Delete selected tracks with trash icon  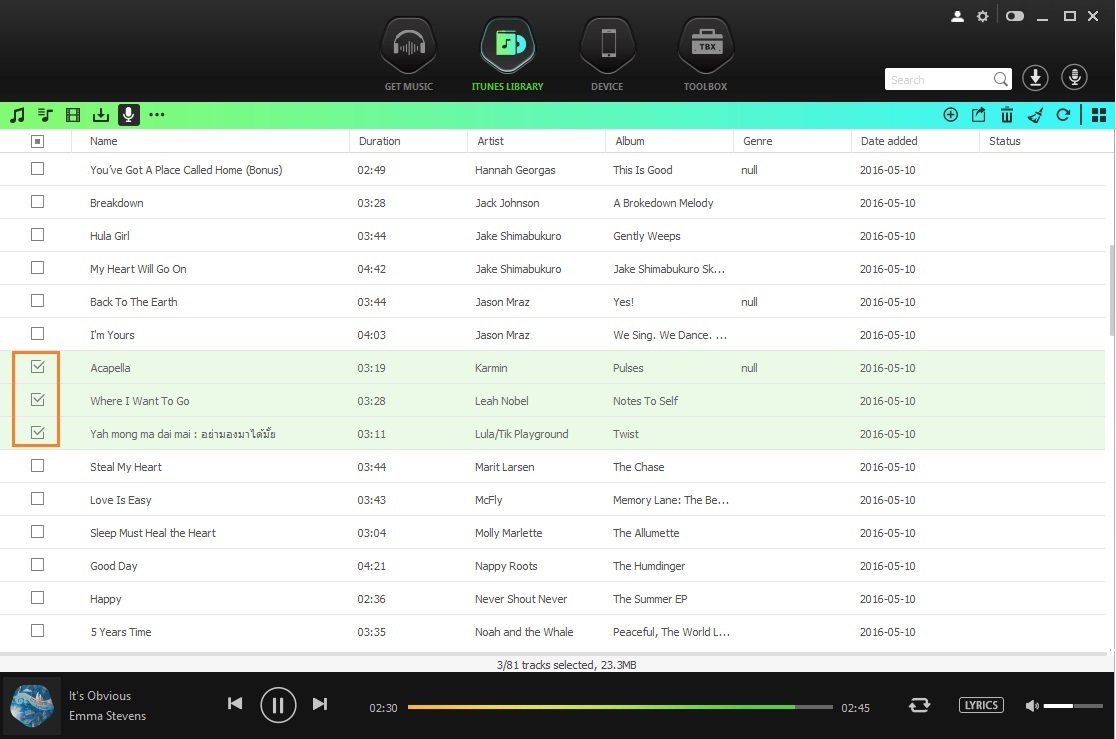(x=1007, y=115)
